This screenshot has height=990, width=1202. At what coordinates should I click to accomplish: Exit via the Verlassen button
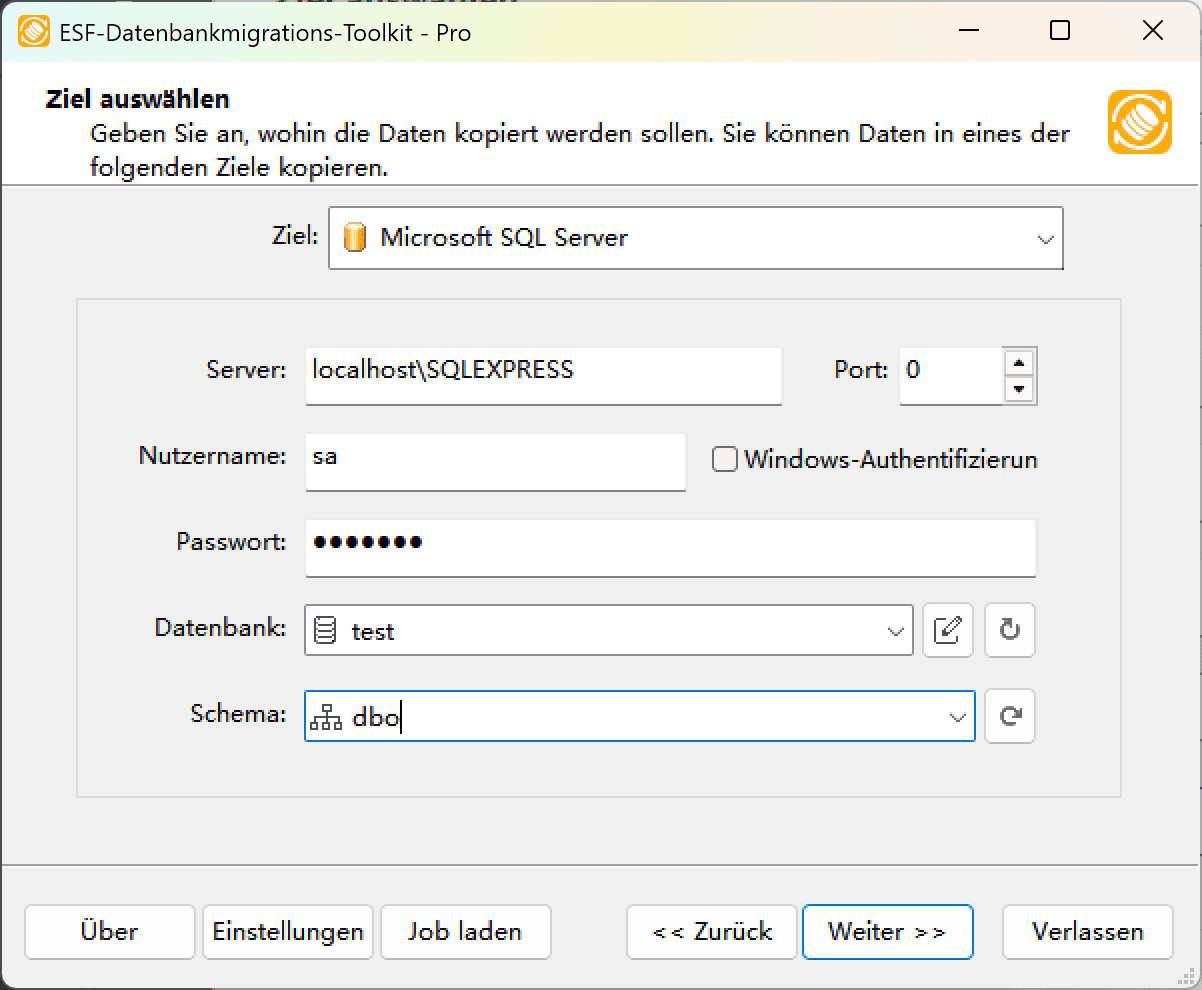click(x=1087, y=931)
